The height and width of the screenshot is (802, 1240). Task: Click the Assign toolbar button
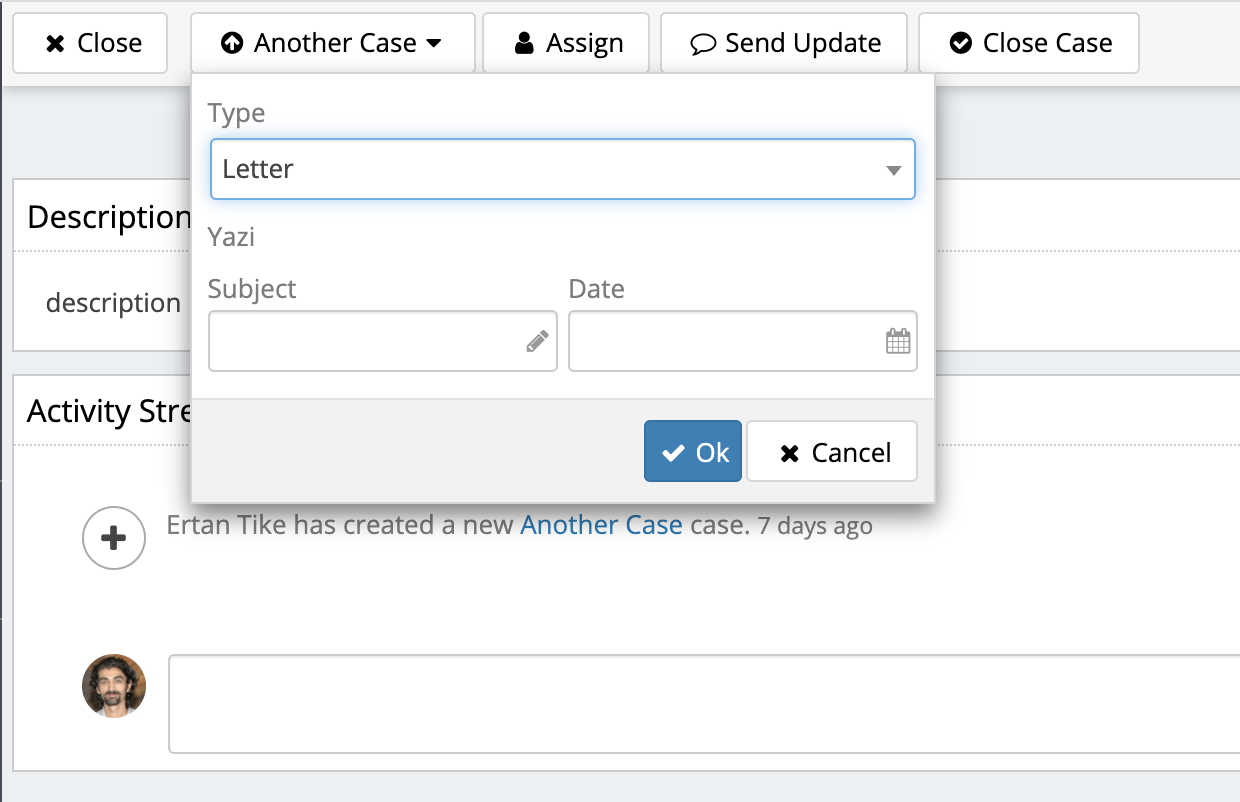[x=566, y=43]
